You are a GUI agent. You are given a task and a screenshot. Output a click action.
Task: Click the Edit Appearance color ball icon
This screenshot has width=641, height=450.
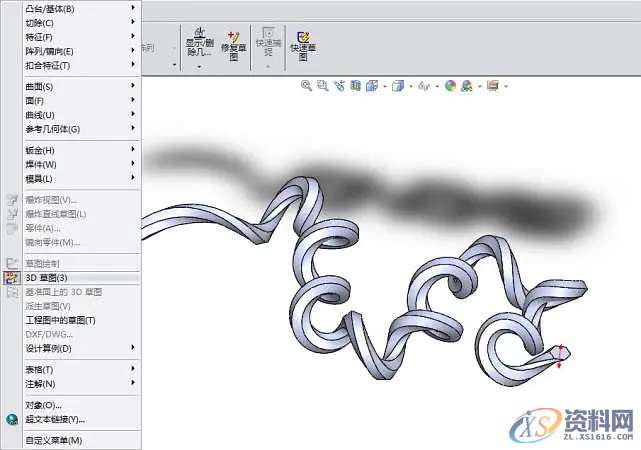[450, 85]
